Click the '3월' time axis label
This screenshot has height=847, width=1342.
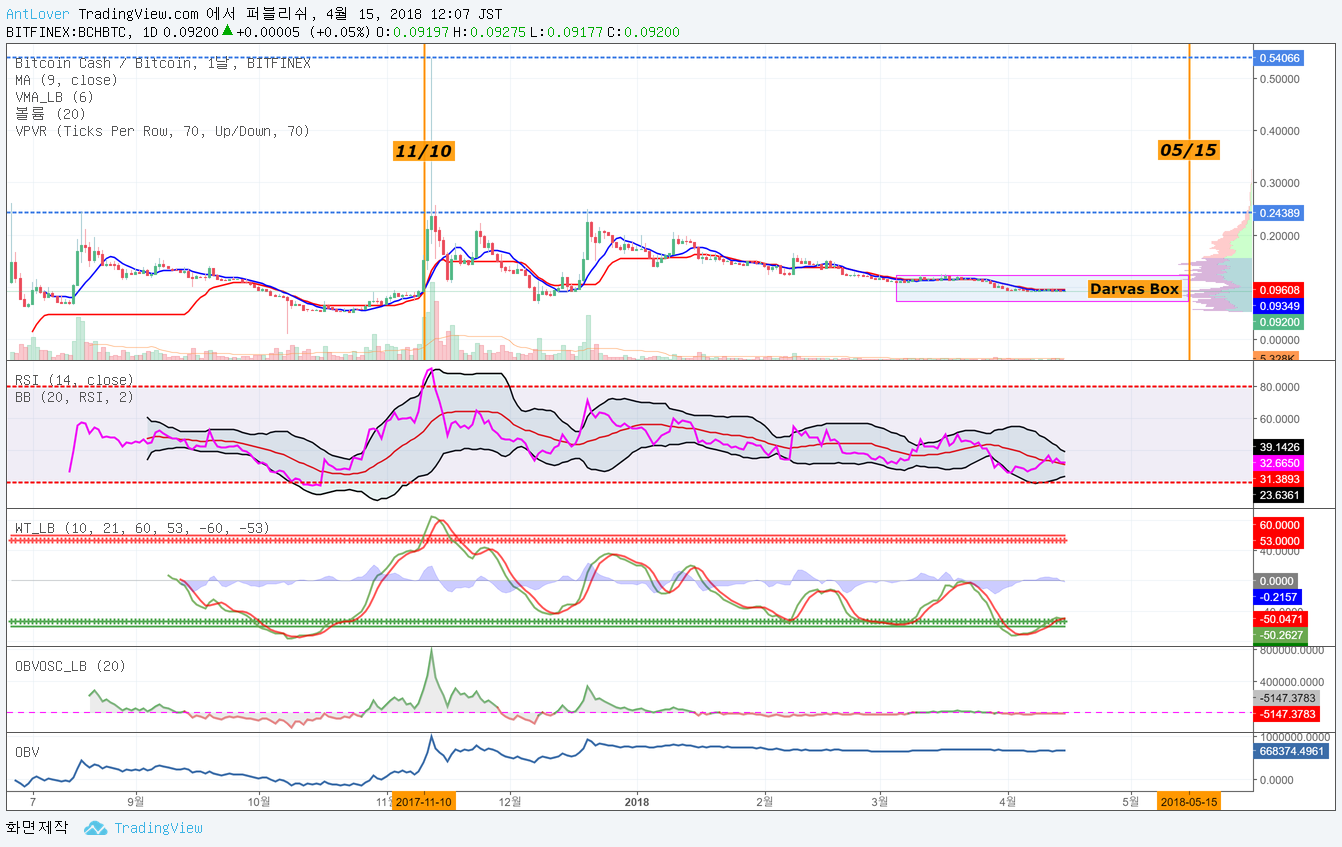pos(881,802)
